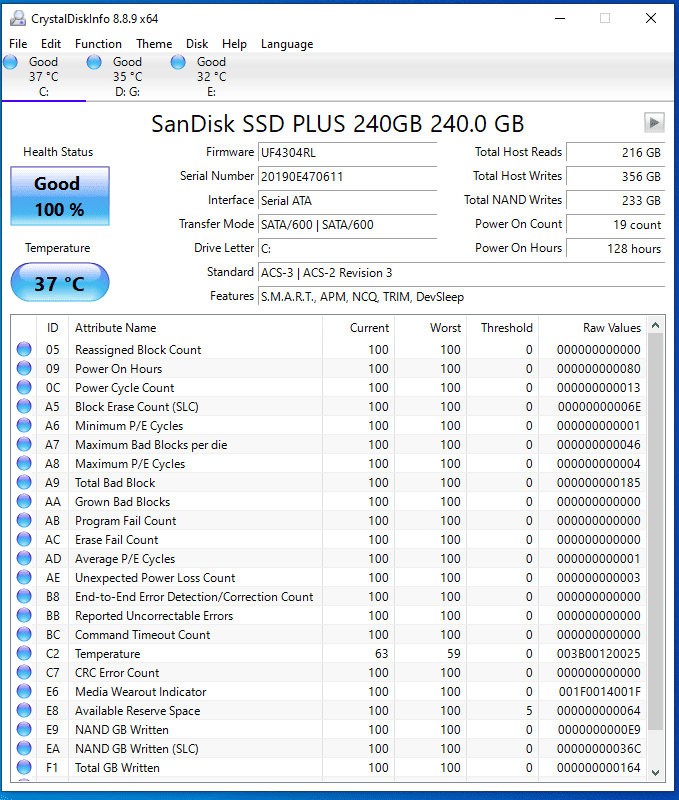Screen dimensions: 679x800
Task: Click the status orb for Total GB Written
Action: pos(24,768)
